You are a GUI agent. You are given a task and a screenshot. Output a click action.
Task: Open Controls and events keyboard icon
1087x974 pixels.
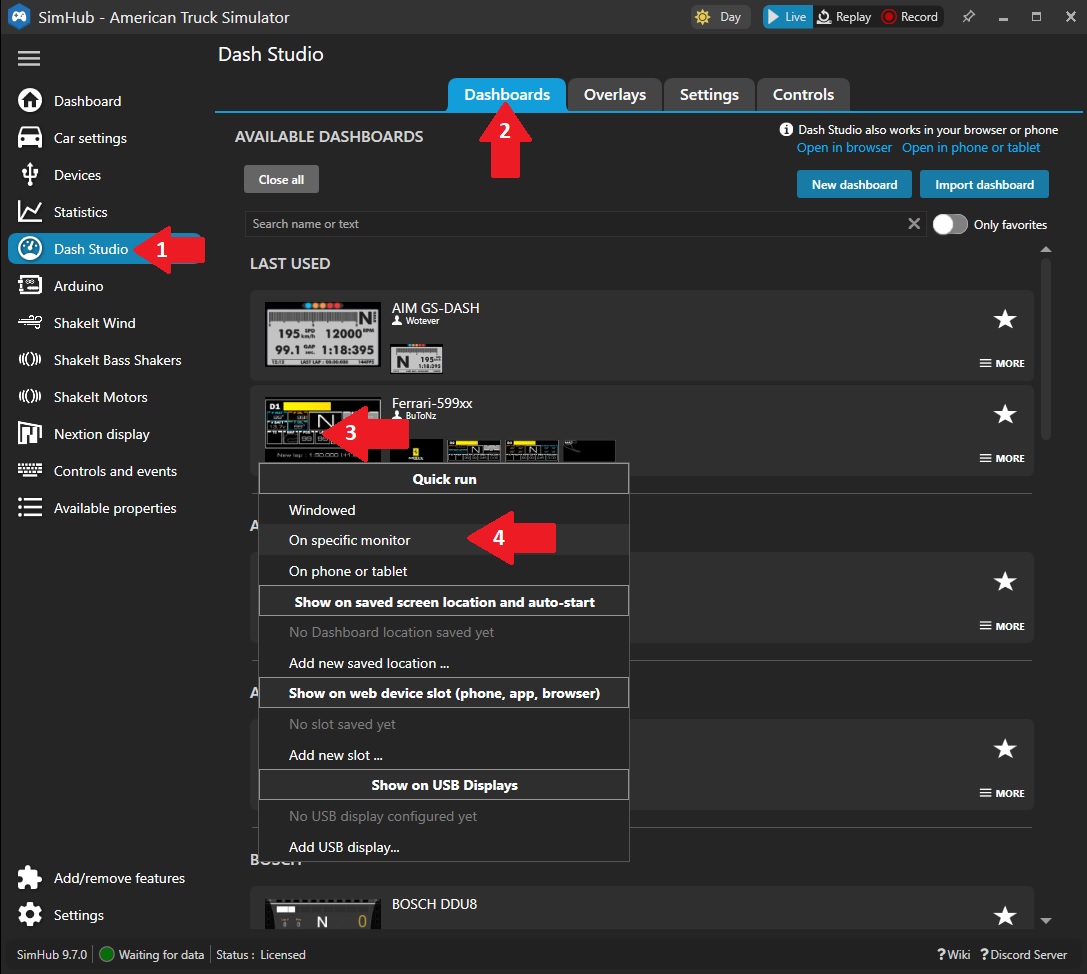pos(30,470)
